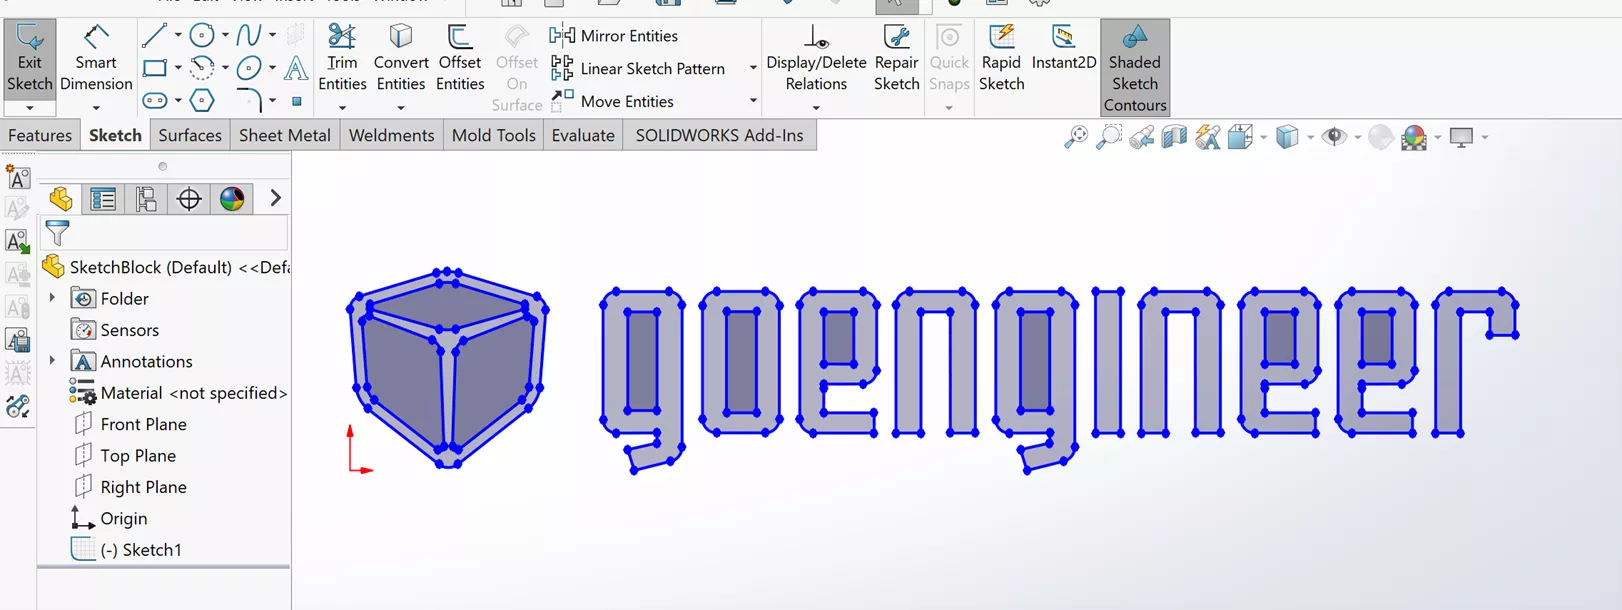Image resolution: width=1622 pixels, height=610 pixels.
Task: Open the Line tool dropdown arrow
Action: (178, 35)
